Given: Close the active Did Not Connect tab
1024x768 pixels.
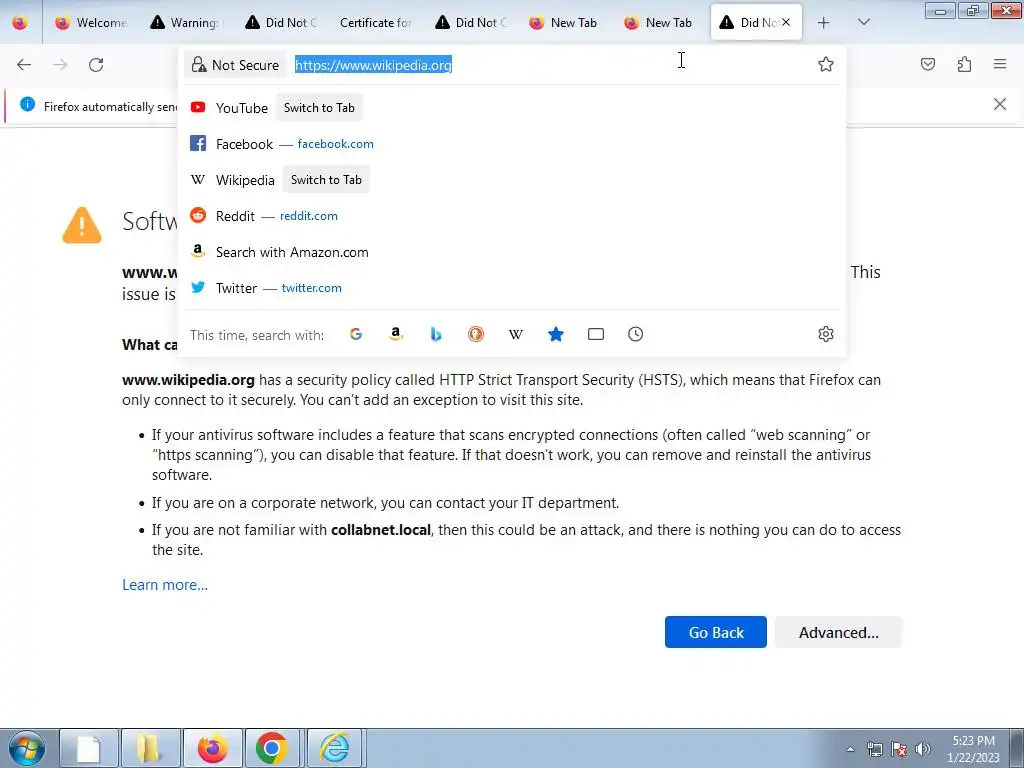Looking at the screenshot, I should 786,22.
